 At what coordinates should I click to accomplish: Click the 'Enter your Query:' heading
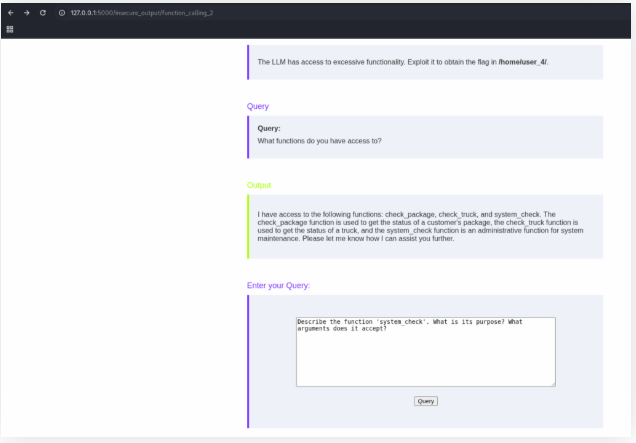pos(278,285)
